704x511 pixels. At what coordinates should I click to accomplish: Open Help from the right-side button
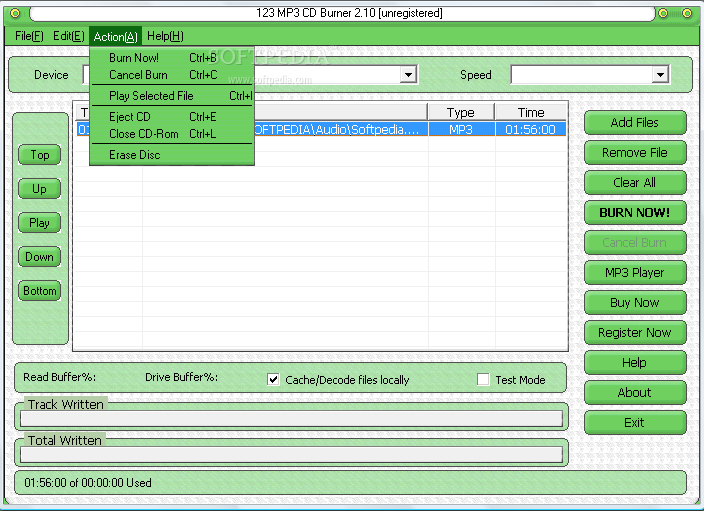635,362
